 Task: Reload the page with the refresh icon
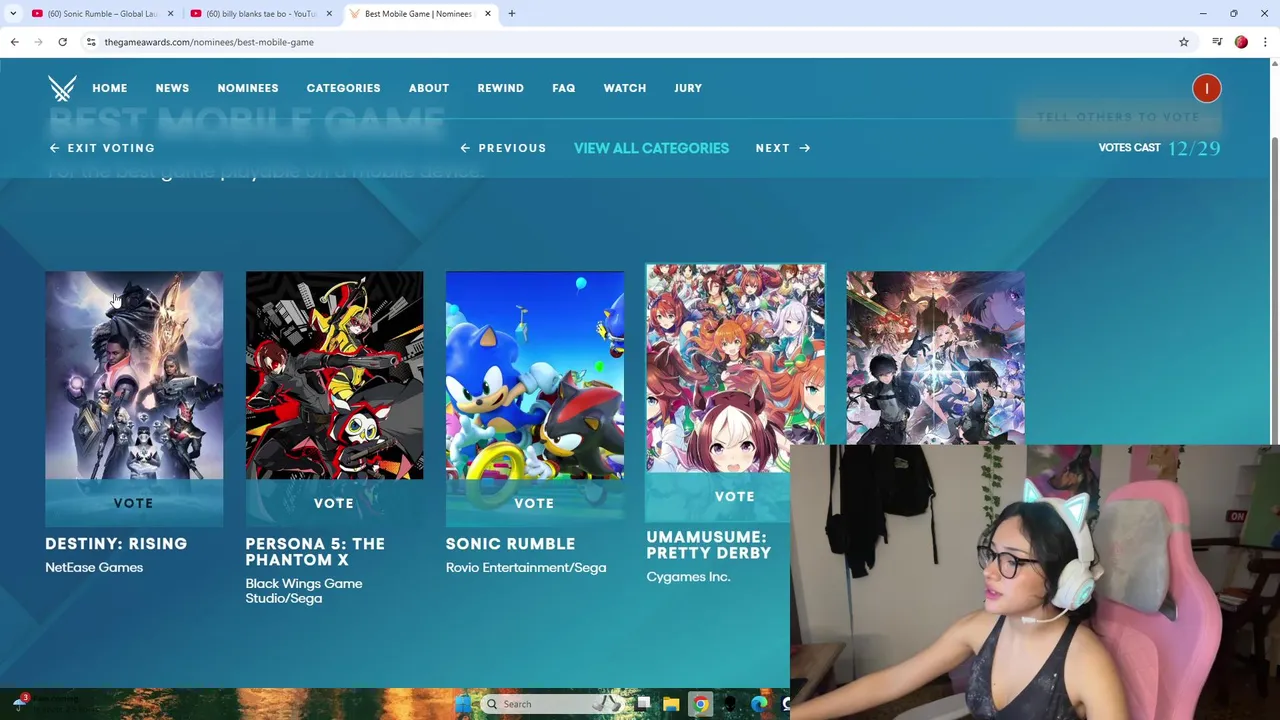tap(62, 42)
